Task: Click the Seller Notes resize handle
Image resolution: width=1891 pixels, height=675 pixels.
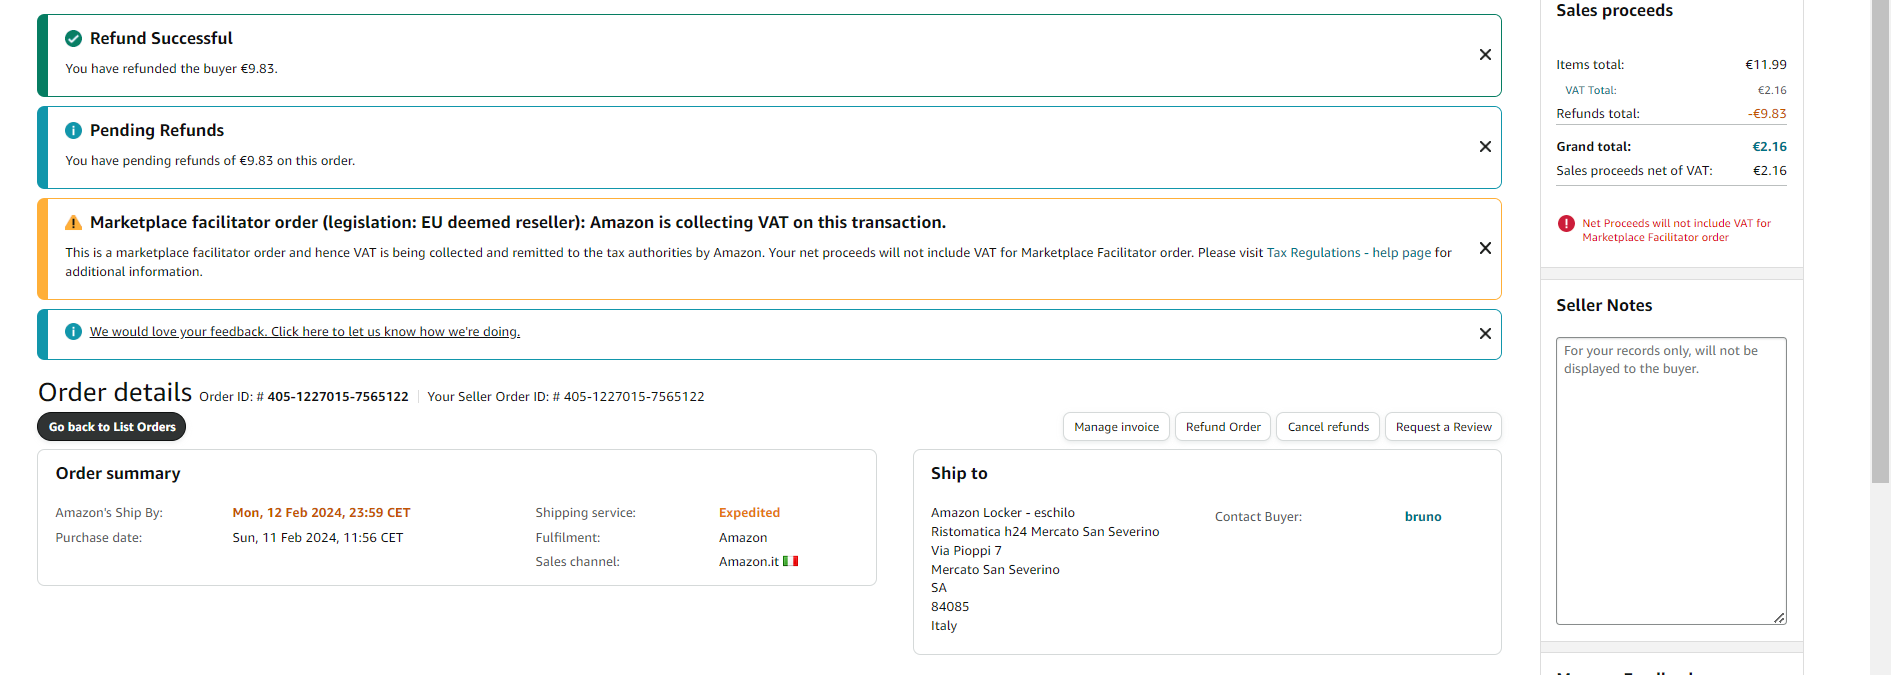Action: point(1779,618)
